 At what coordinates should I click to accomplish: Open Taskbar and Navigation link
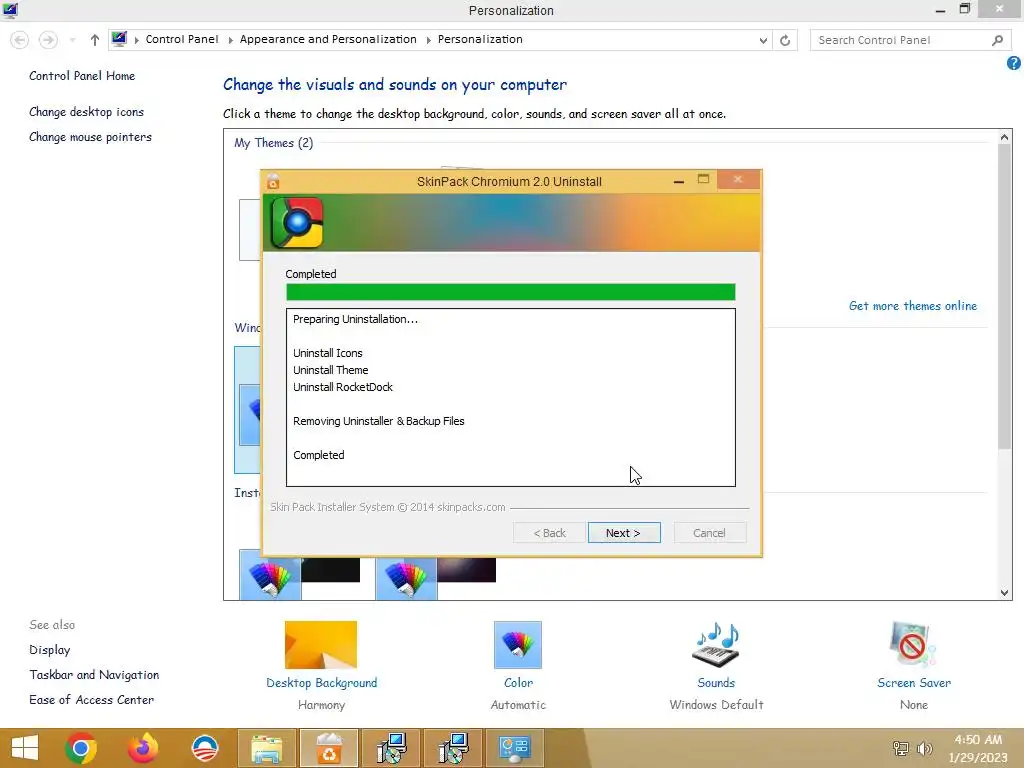coord(94,675)
